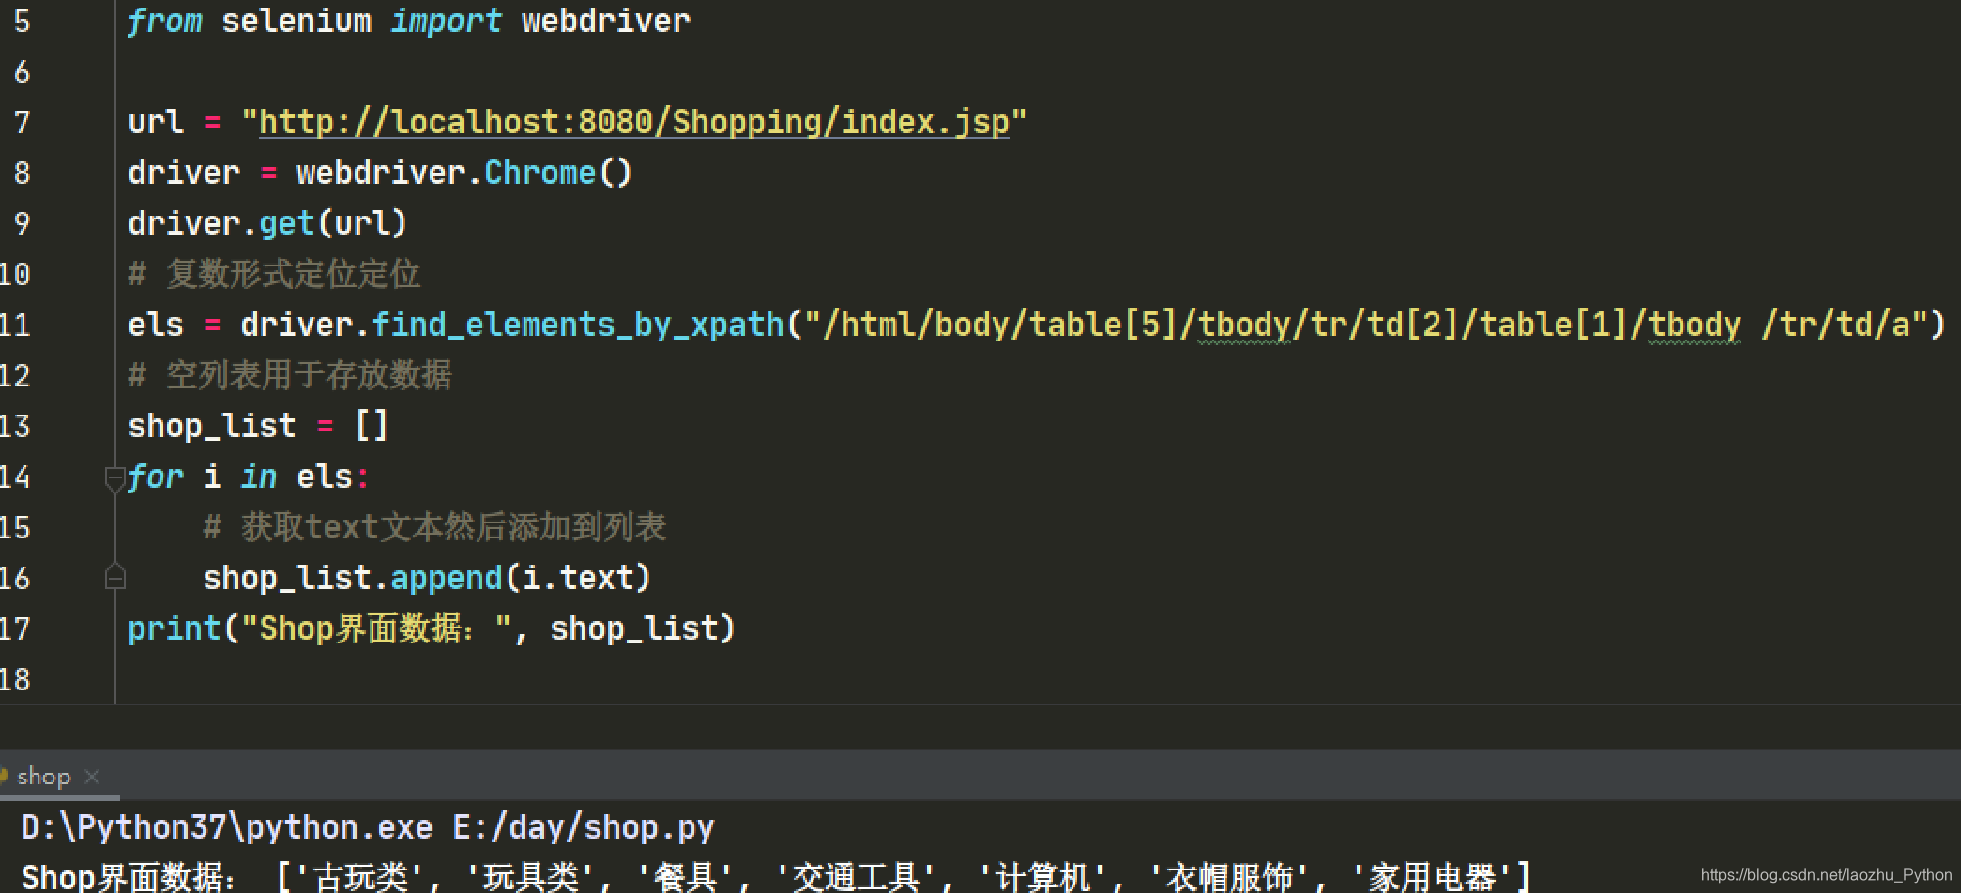Click line number 18 in the gutter
This screenshot has width=1962, height=894.
[15, 680]
